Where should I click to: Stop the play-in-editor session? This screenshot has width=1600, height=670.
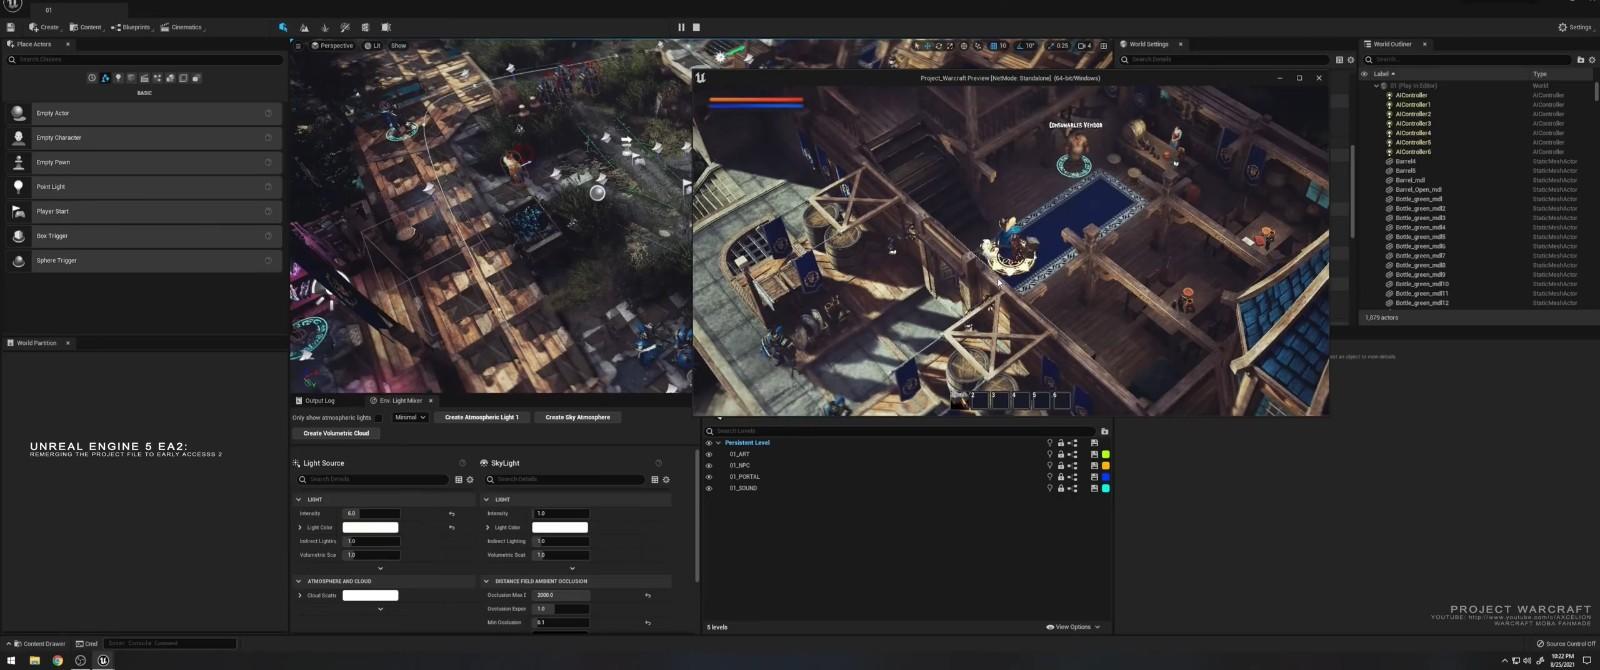pyautogui.click(x=696, y=27)
